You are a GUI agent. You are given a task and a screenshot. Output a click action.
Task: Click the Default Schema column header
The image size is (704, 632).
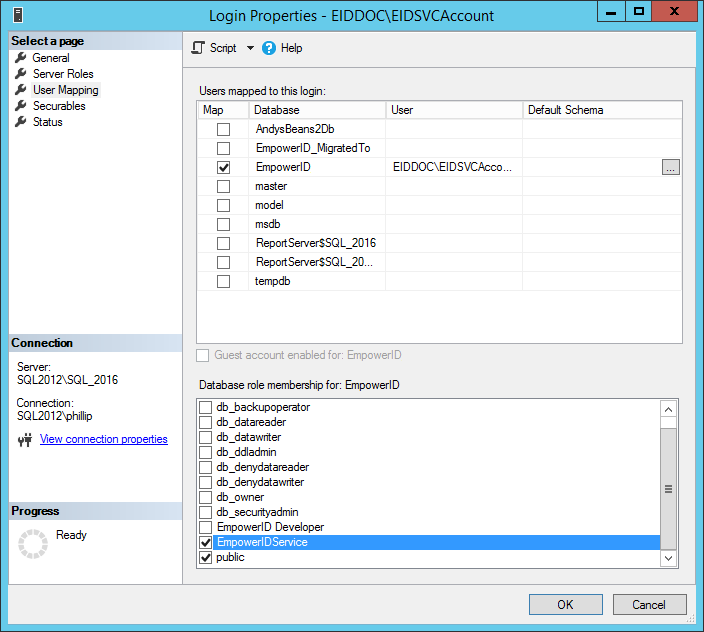point(603,110)
